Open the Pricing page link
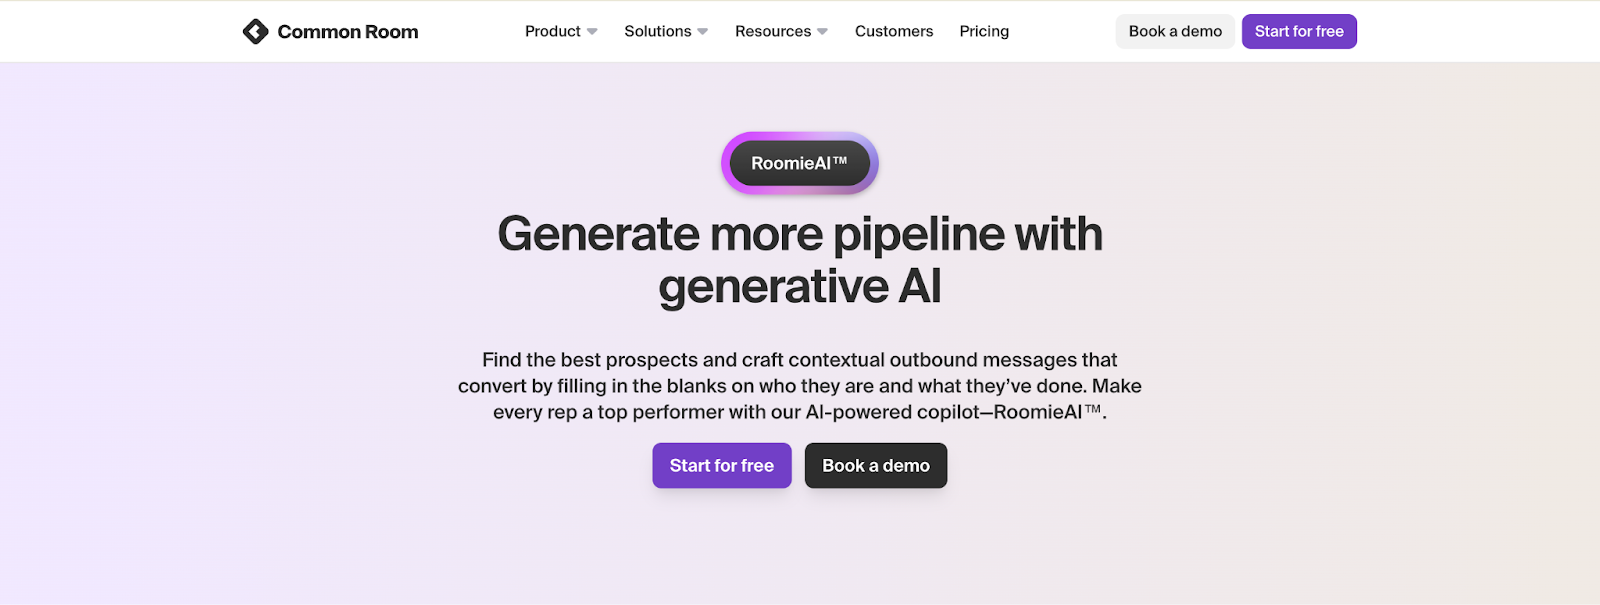 tap(984, 32)
